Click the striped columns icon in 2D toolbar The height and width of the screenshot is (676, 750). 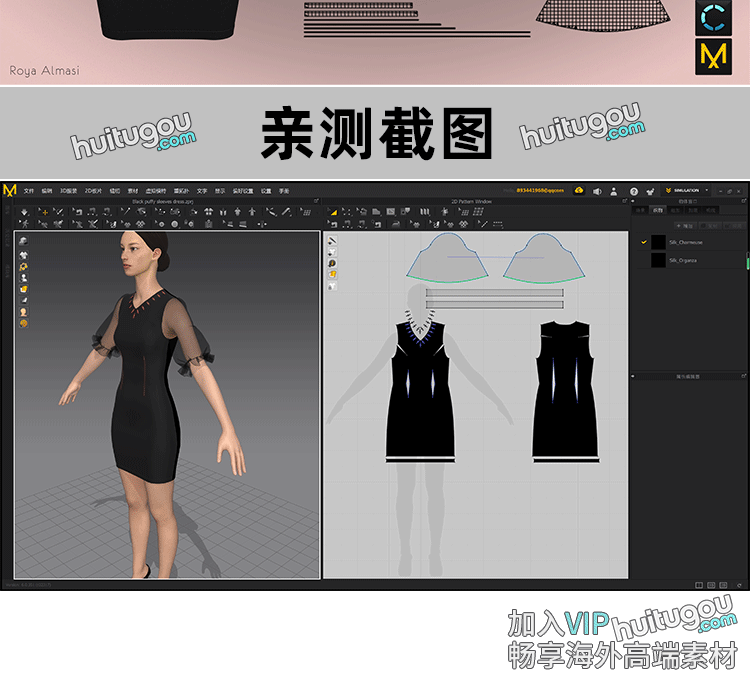pos(425,212)
